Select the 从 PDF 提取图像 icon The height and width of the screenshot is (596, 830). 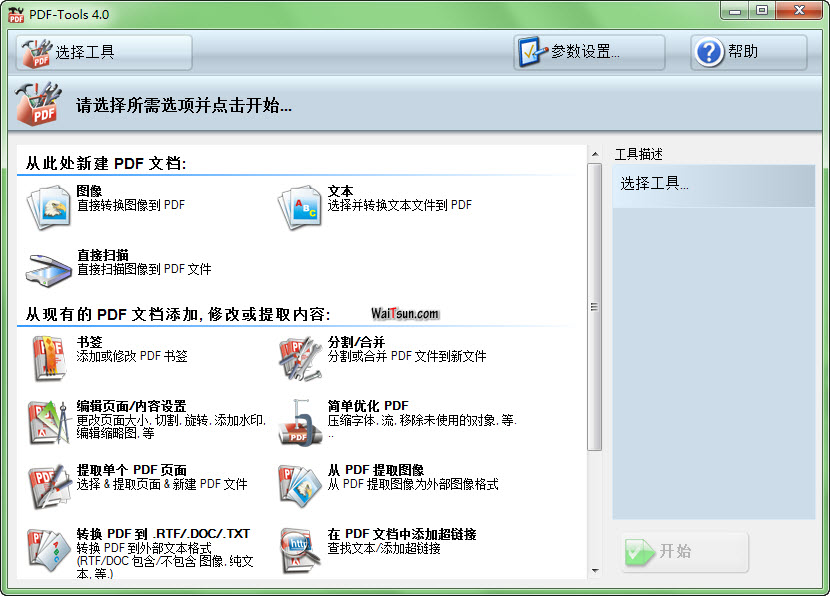[x=299, y=485]
